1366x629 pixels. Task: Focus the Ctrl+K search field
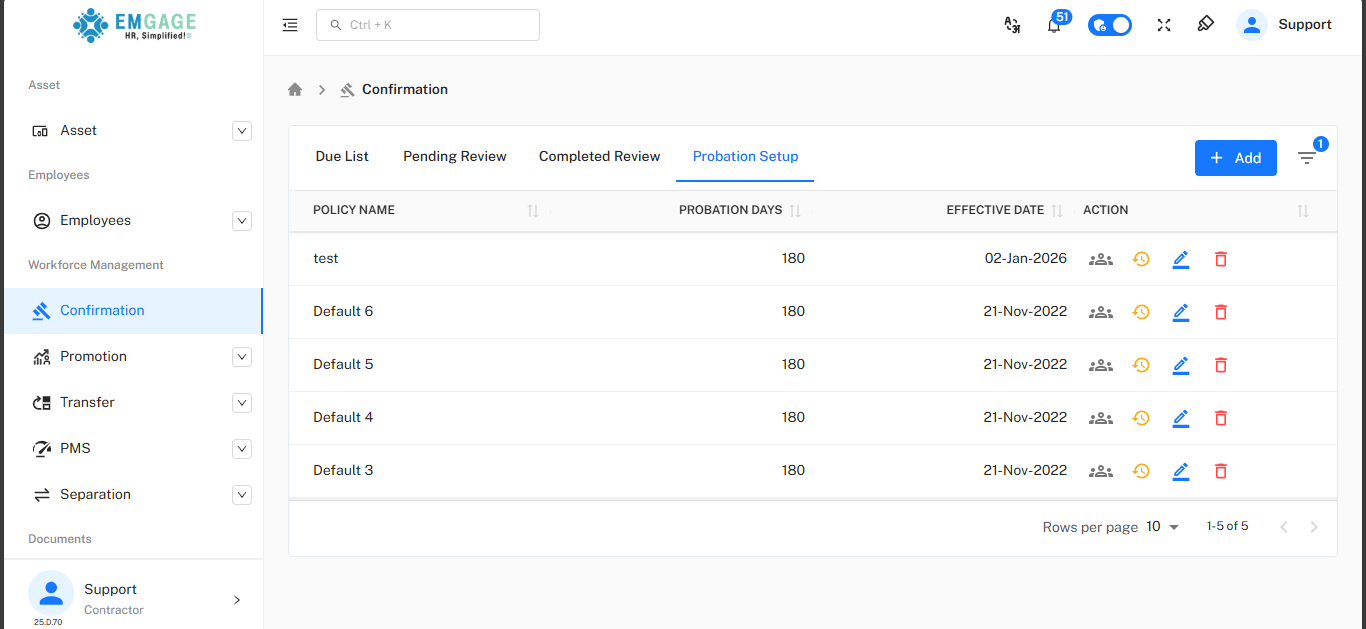pyautogui.click(x=428, y=24)
